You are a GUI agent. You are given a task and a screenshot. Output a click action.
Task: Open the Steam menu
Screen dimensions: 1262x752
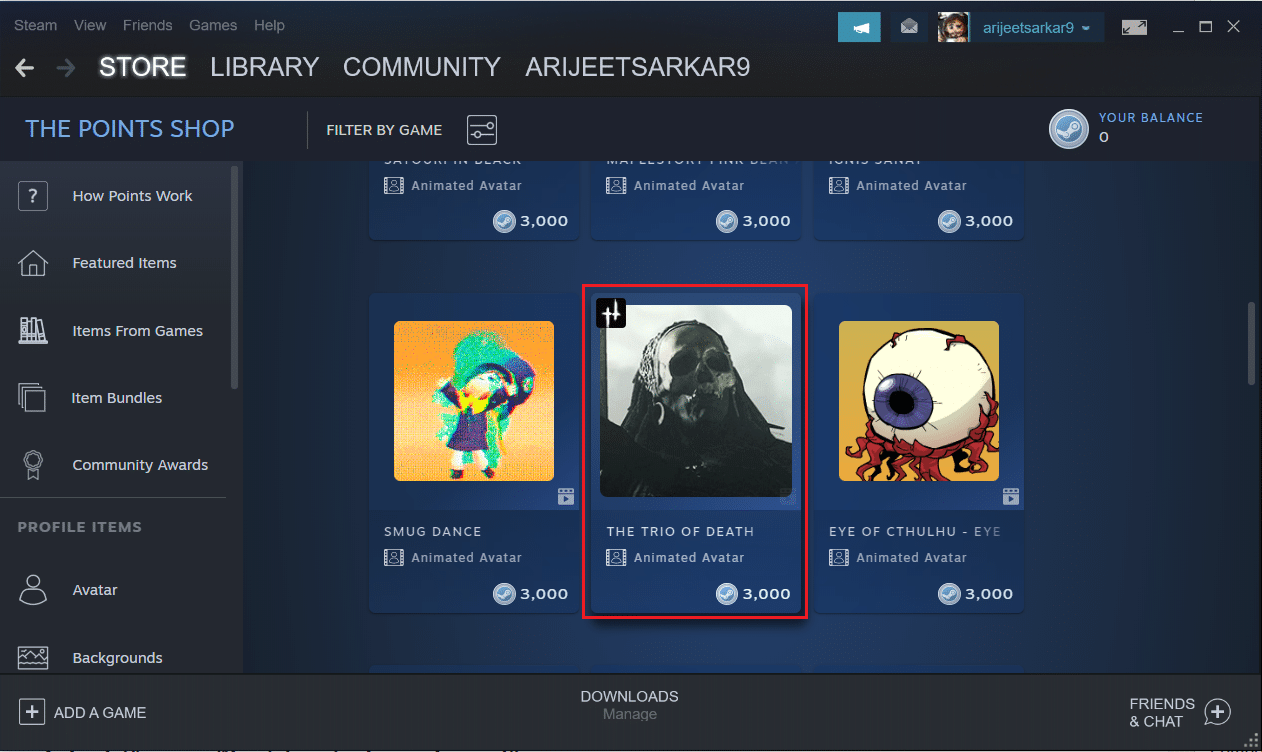pos(36,25)
